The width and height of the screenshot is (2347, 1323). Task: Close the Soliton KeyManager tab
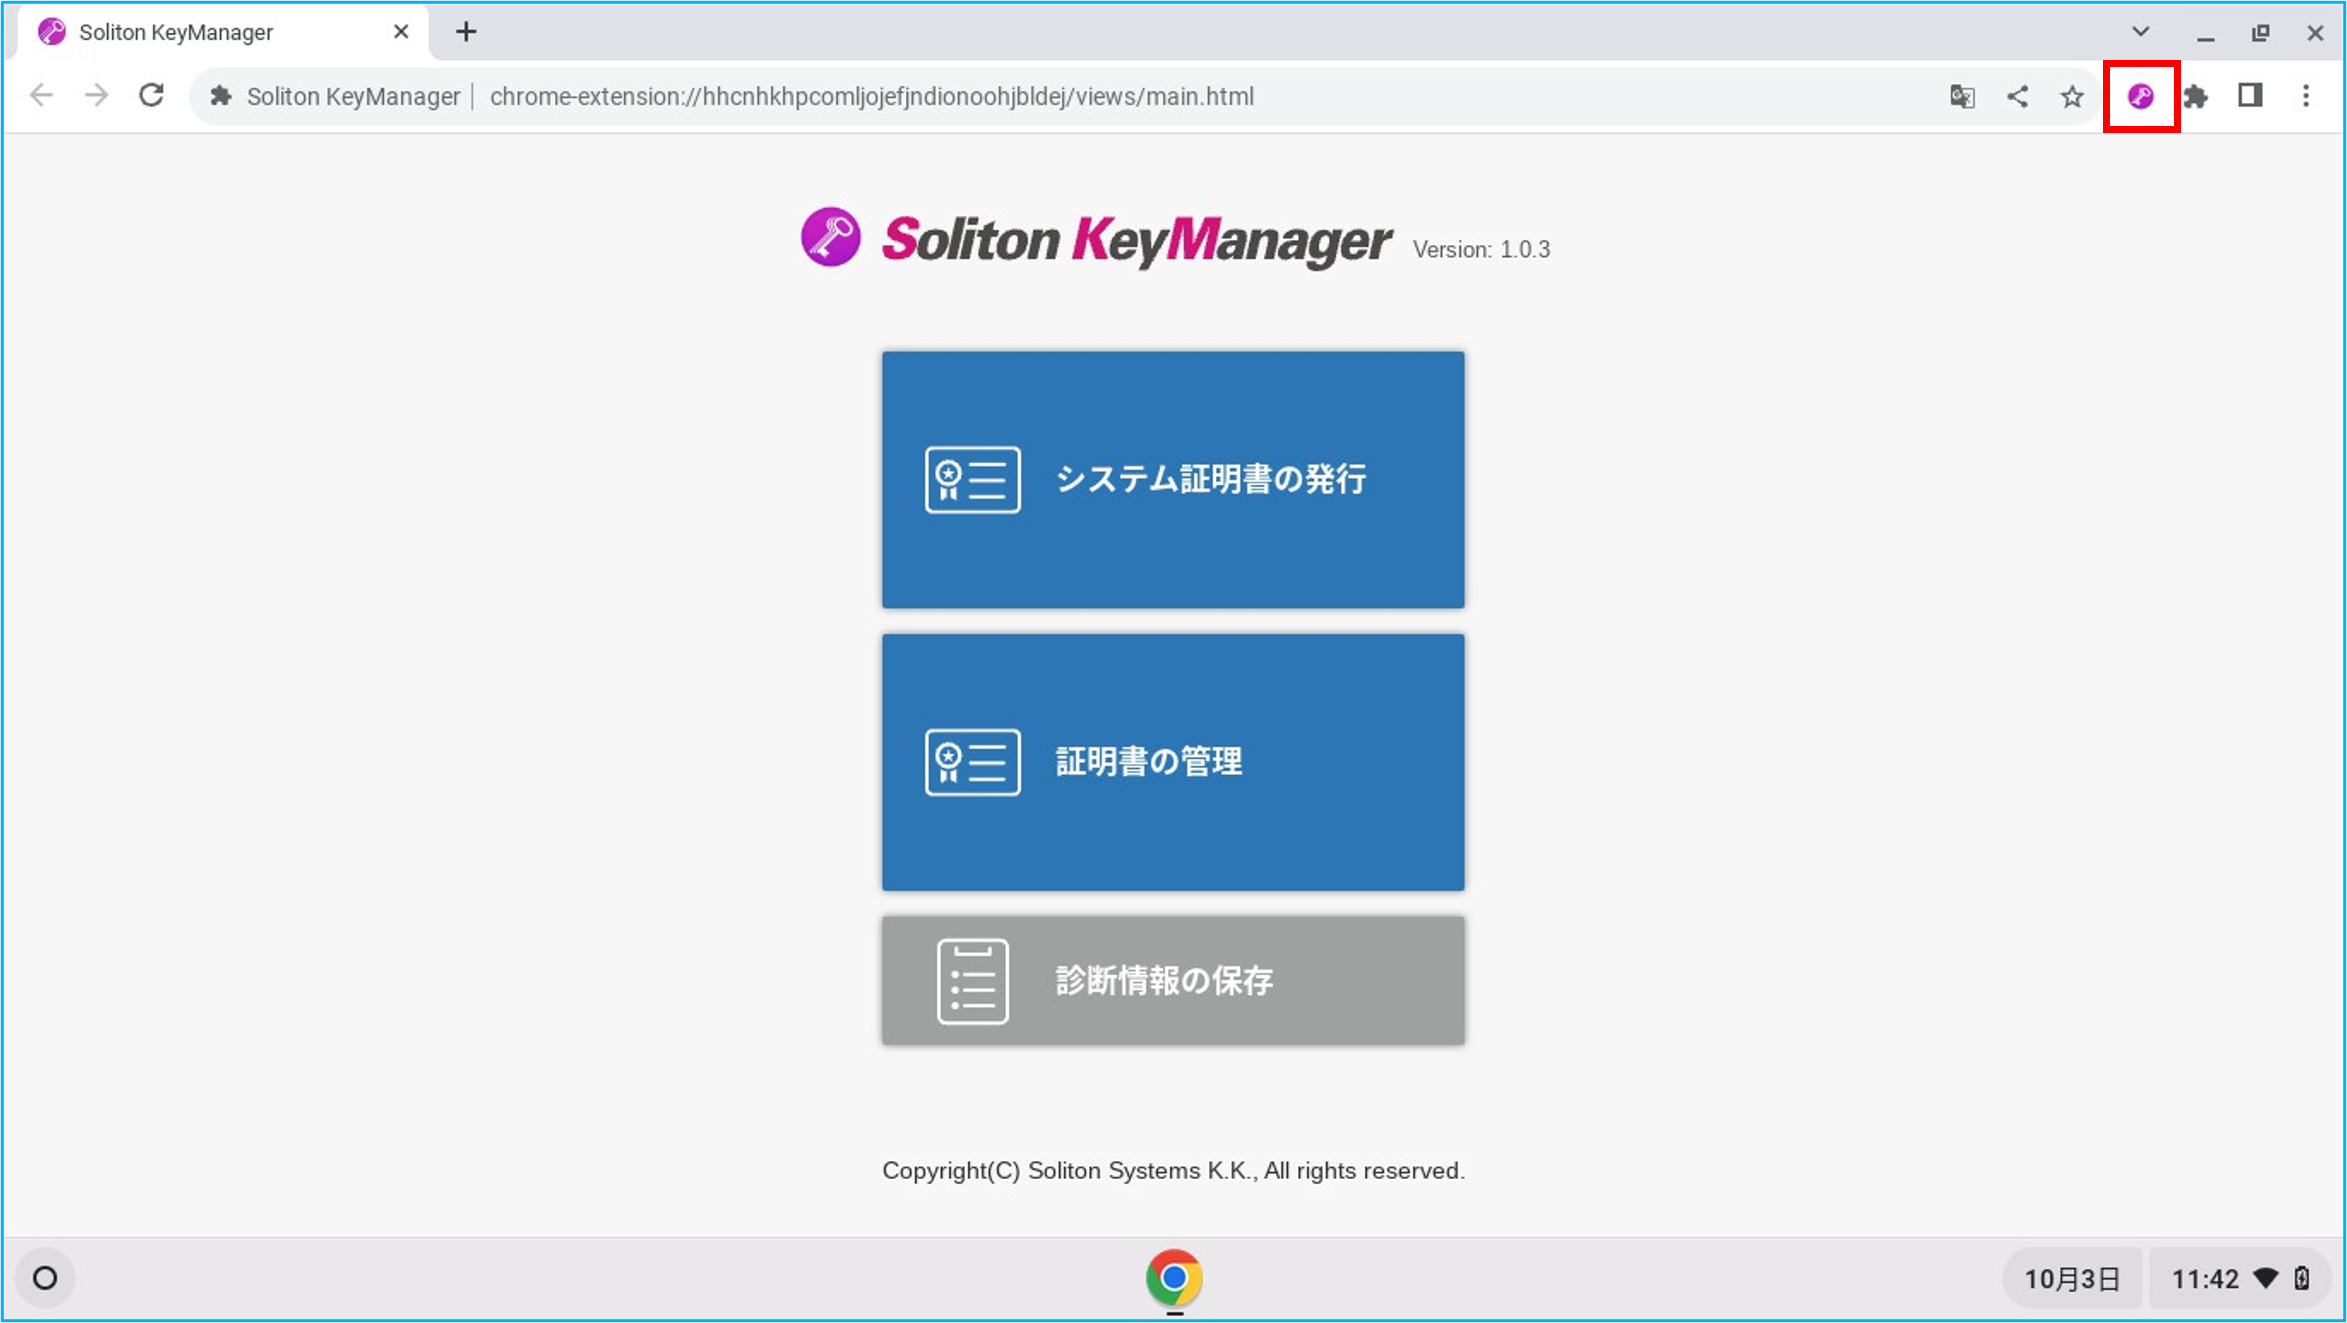(x=401, y=32)
